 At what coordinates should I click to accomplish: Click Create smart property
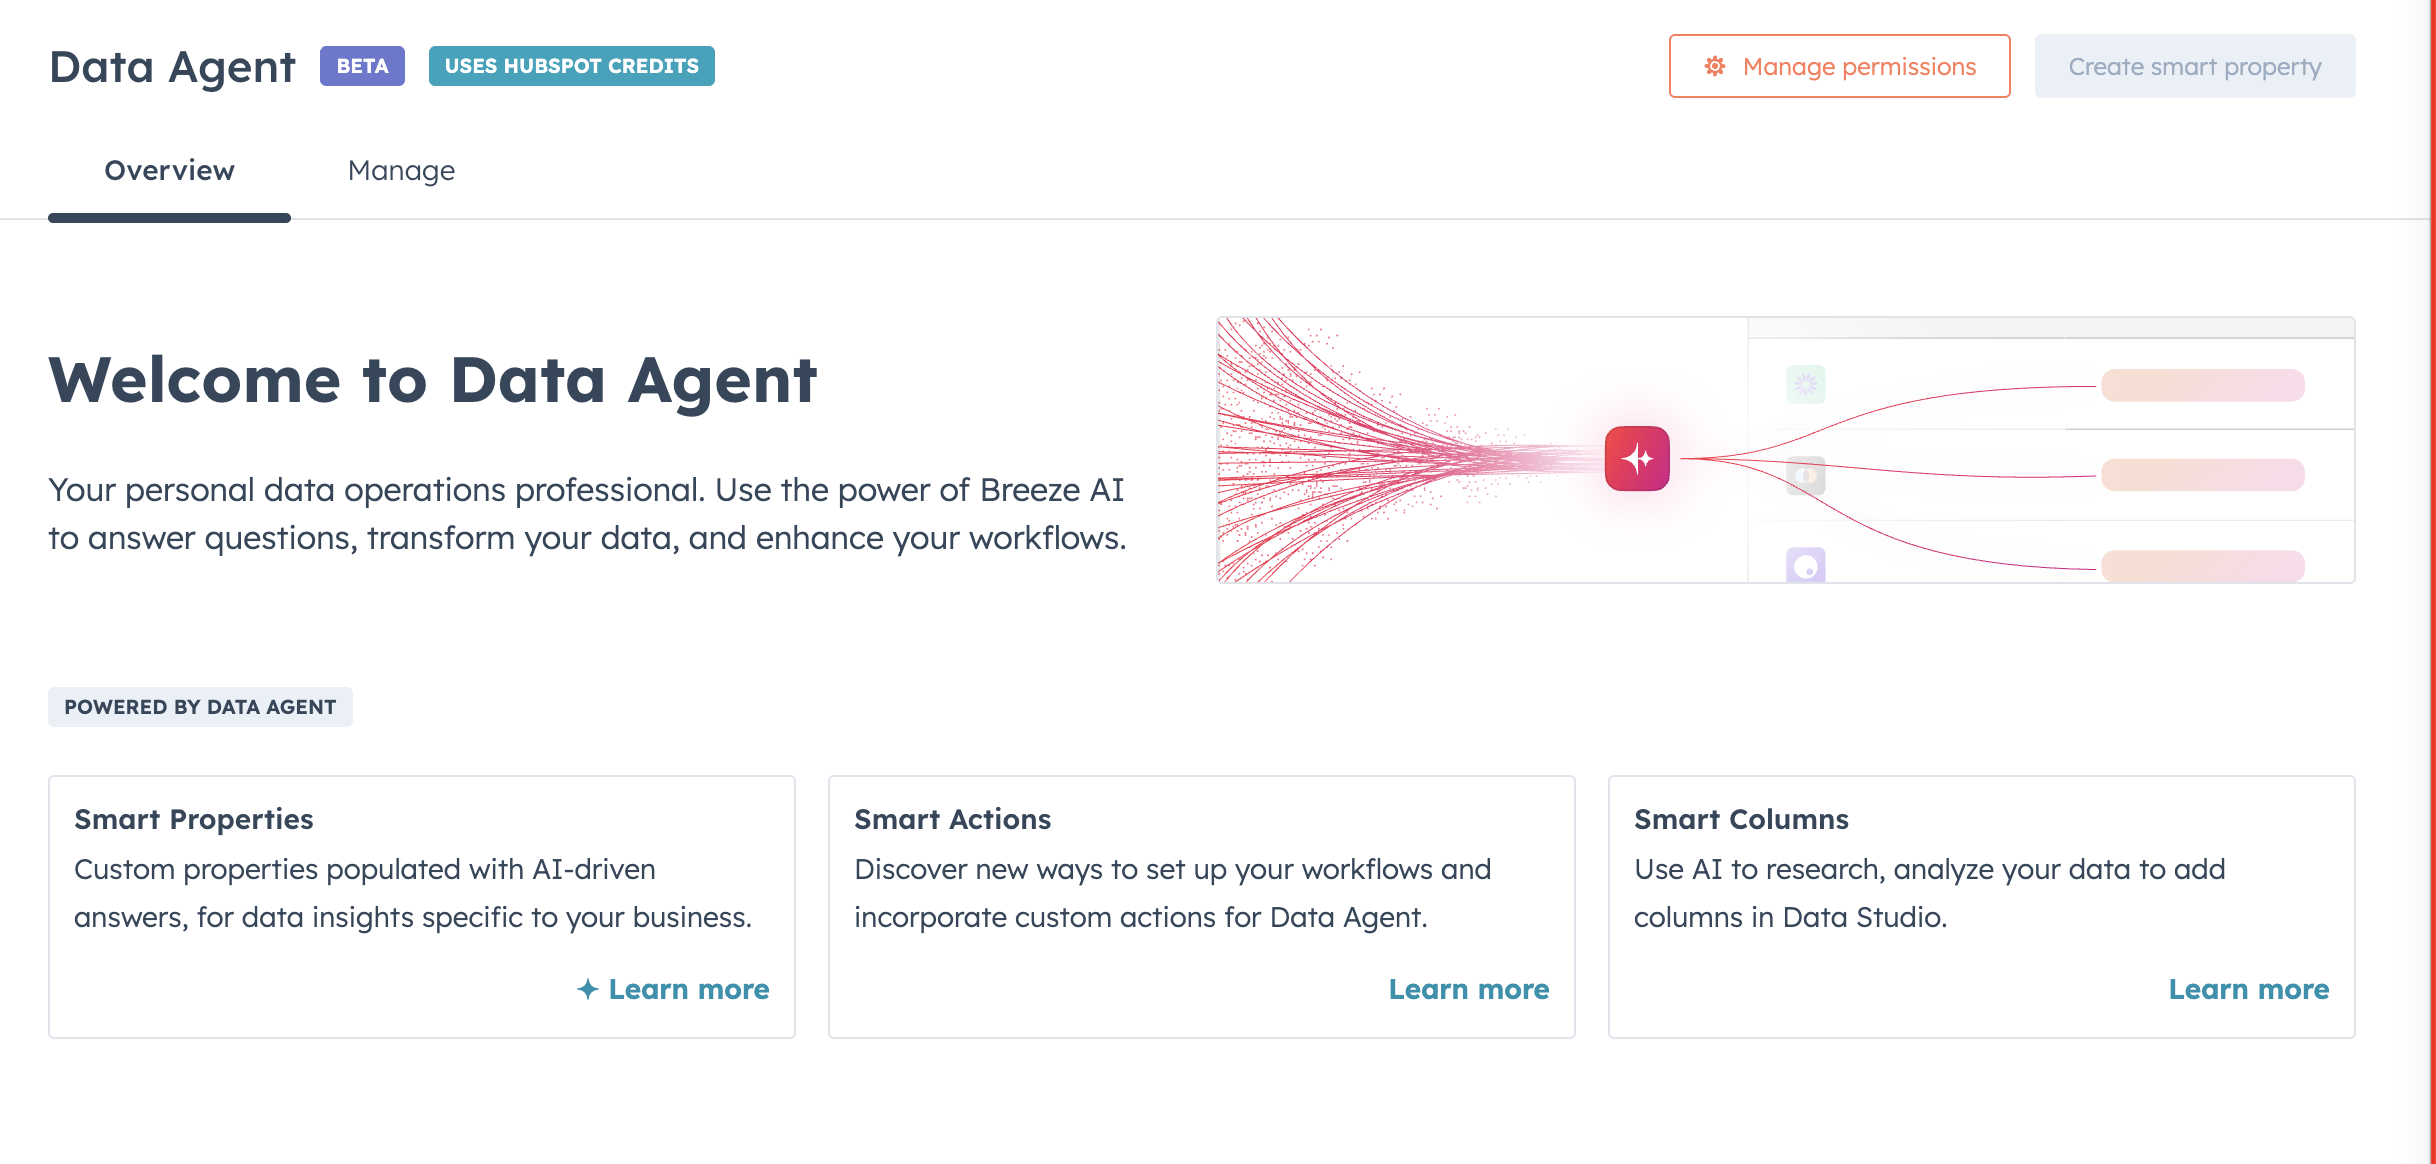coord(2195,66)
